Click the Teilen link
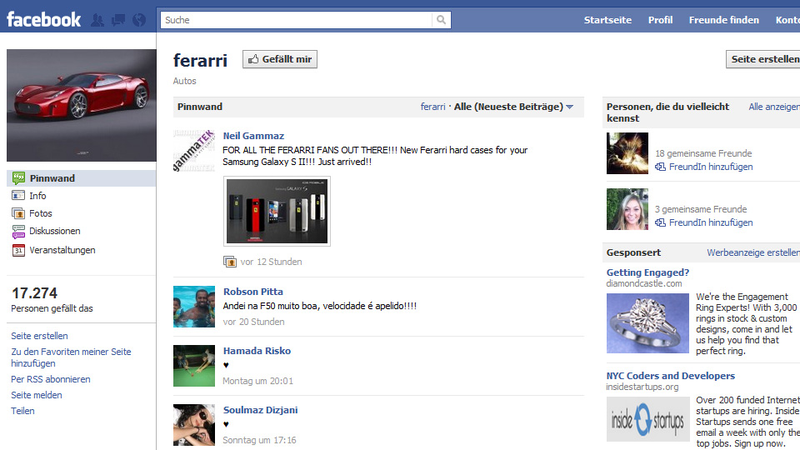This screenshot has height=450, width=800. (x=23, y=411)
